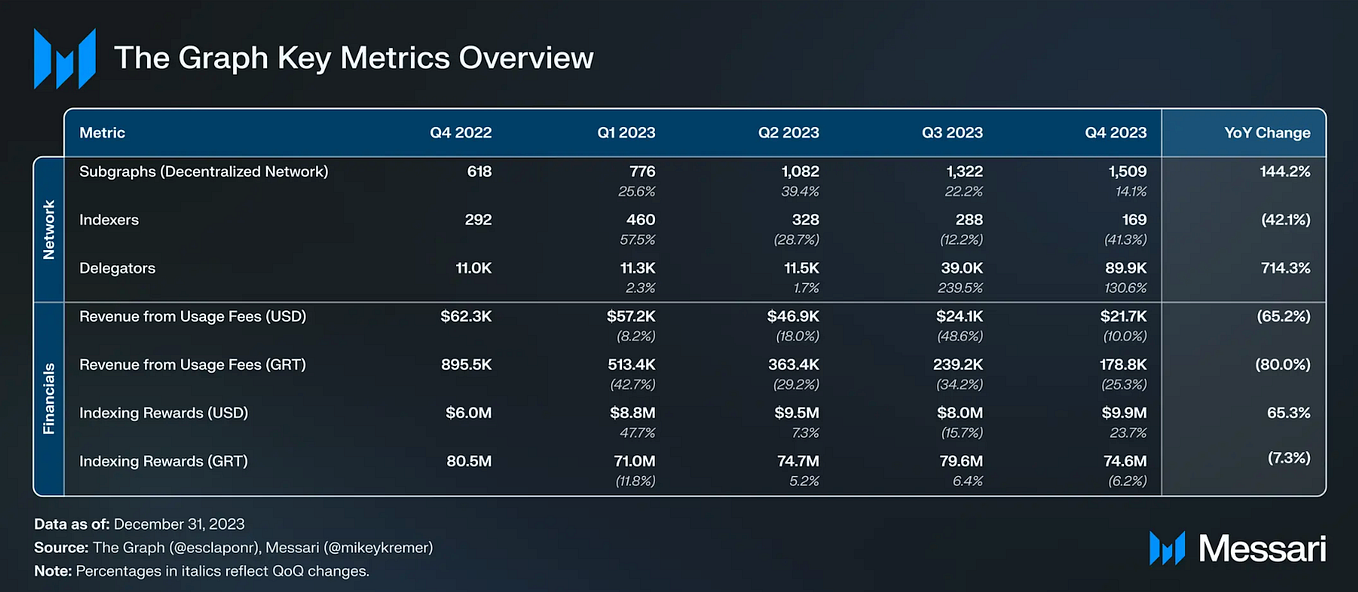Click the 1,509 subgraphs Q4 2023 value
This screenshot has width=1358, height=592.
[1126, 171]
